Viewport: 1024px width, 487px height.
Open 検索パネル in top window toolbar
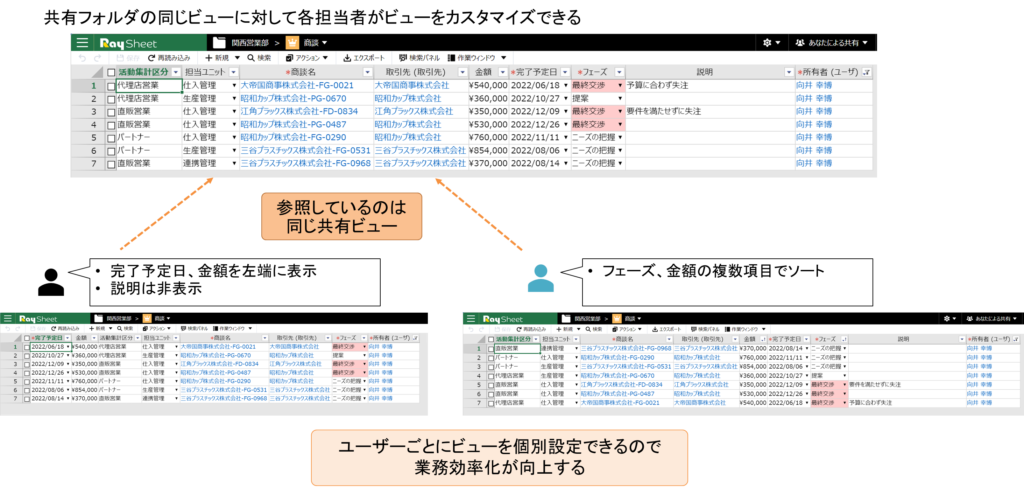418,58
